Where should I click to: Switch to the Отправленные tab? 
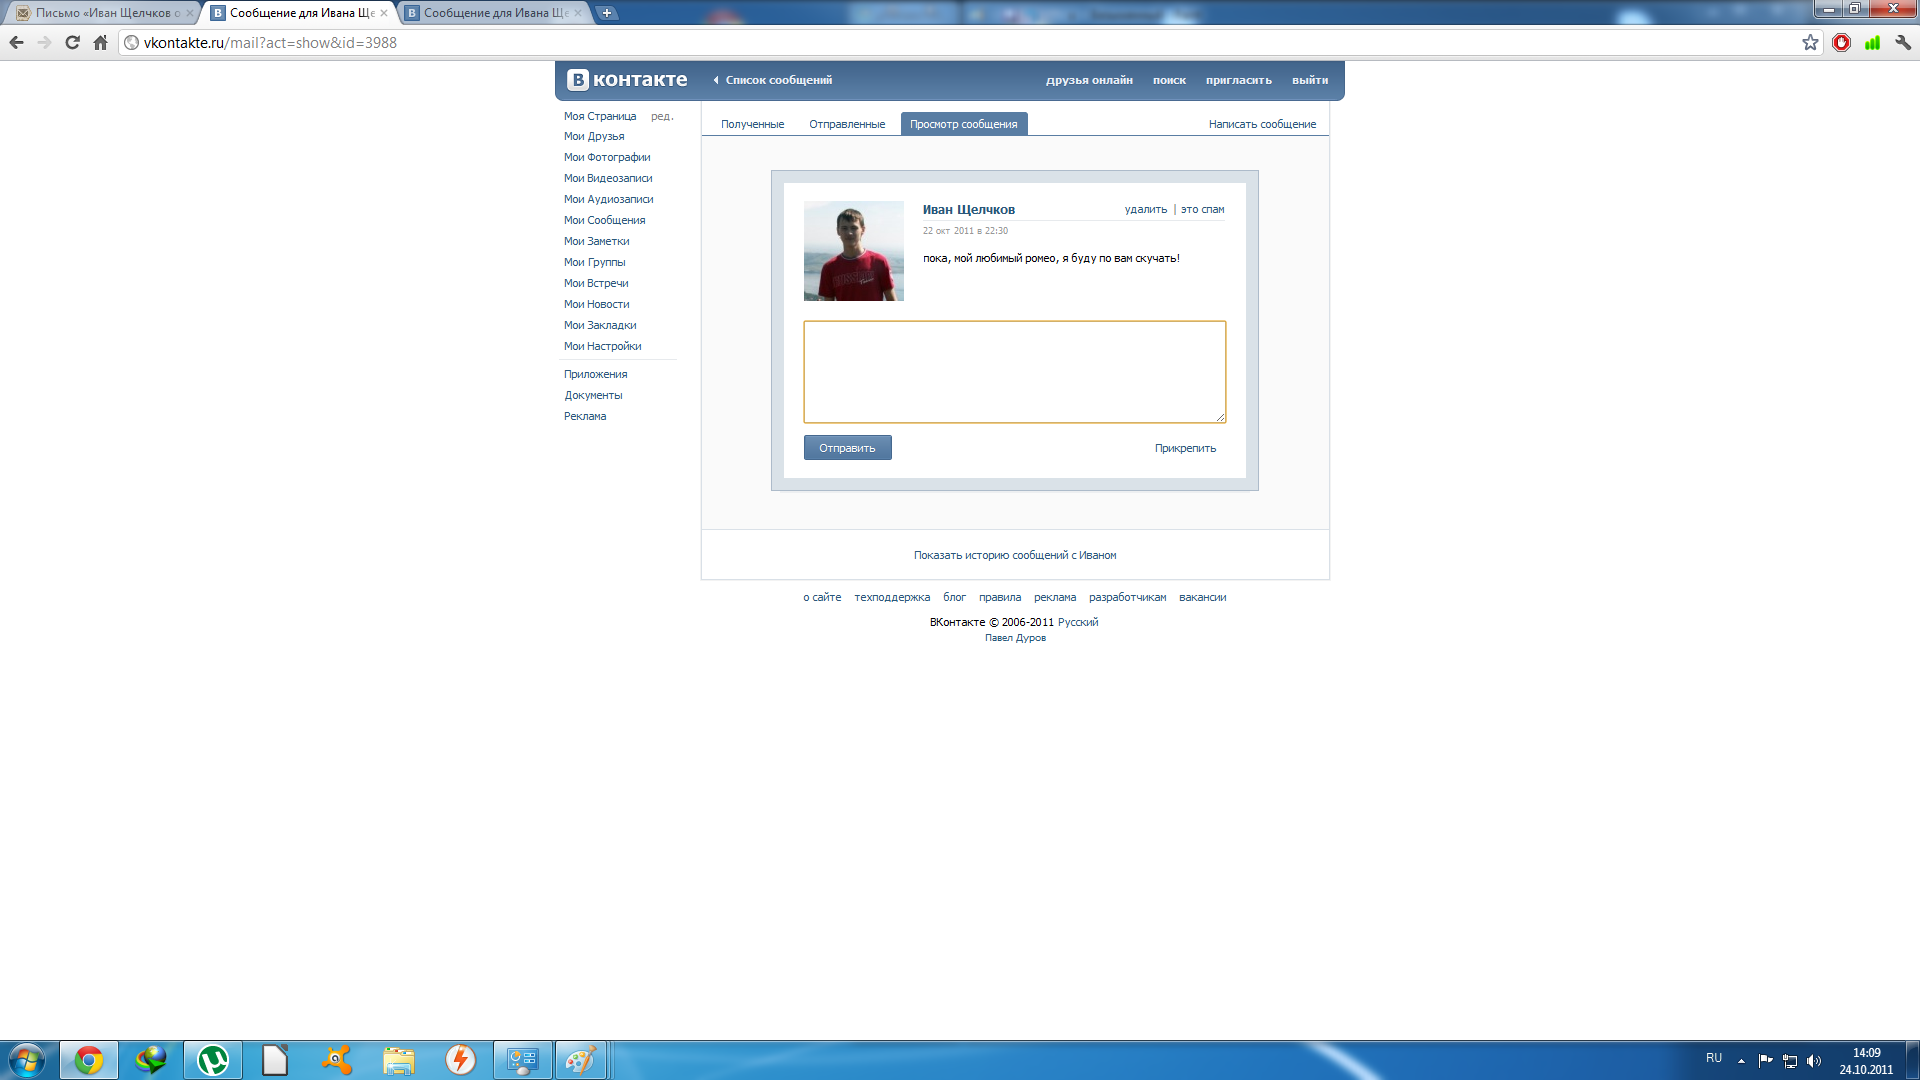click(847, 124)
